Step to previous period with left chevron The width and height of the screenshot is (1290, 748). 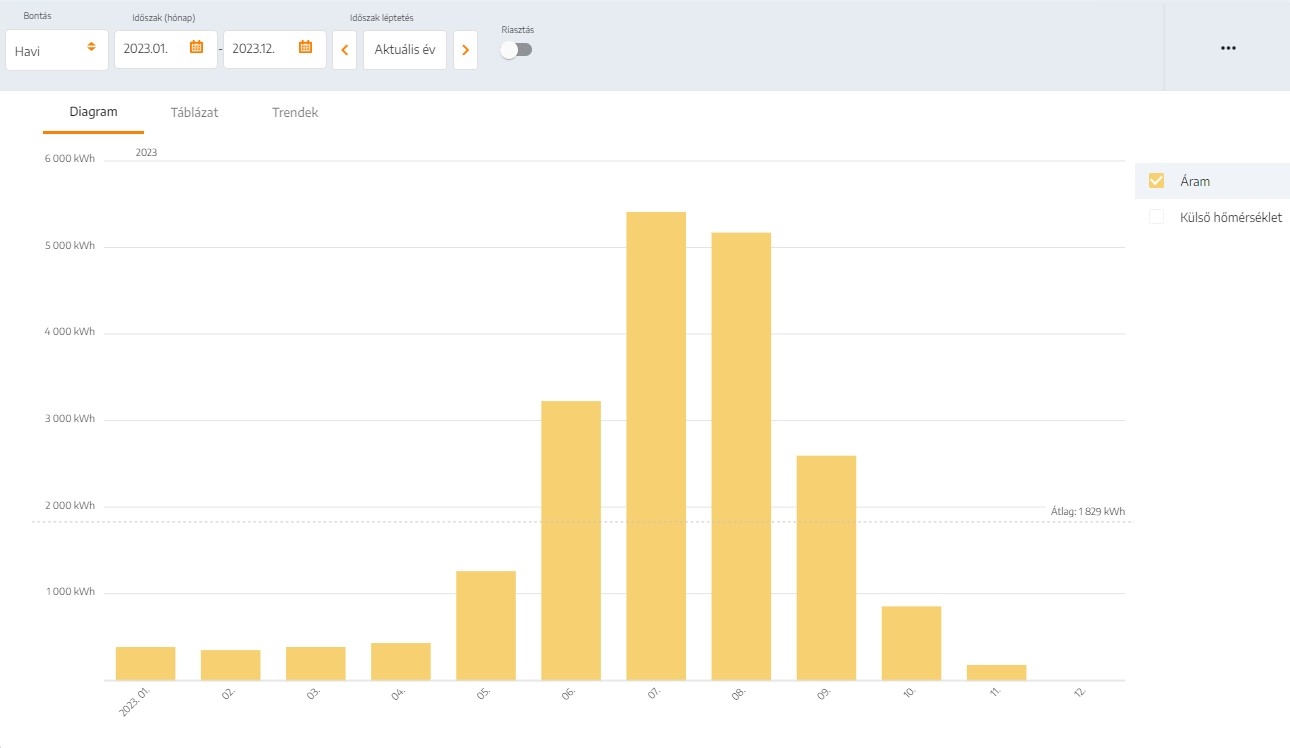(344, 50)
